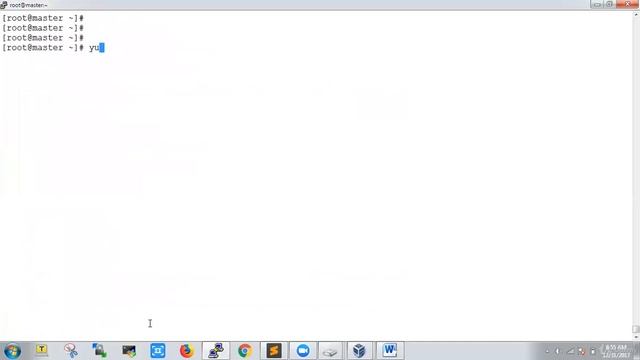Screen dimensions: 640x360
Task: Click the network signal tray icon
Action: click(571, 351)
